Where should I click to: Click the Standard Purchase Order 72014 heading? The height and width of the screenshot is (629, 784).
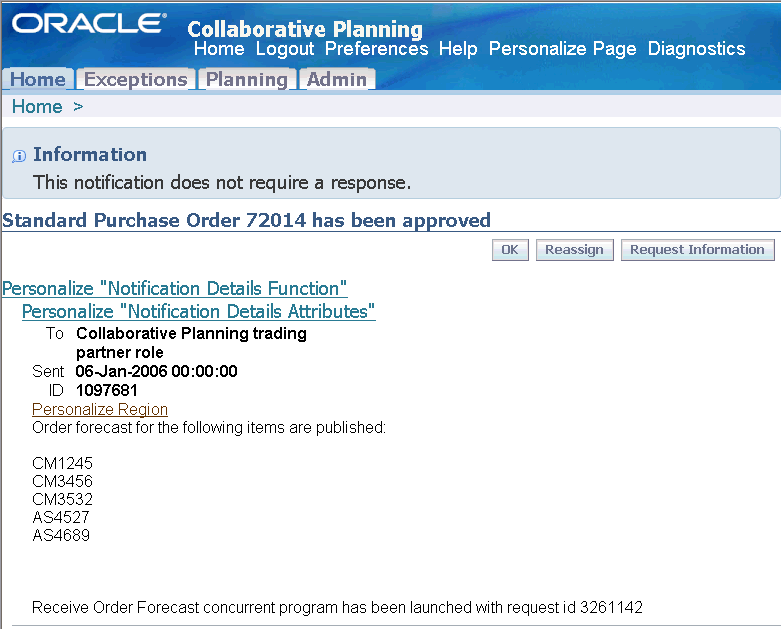click(x=246, y=220)
